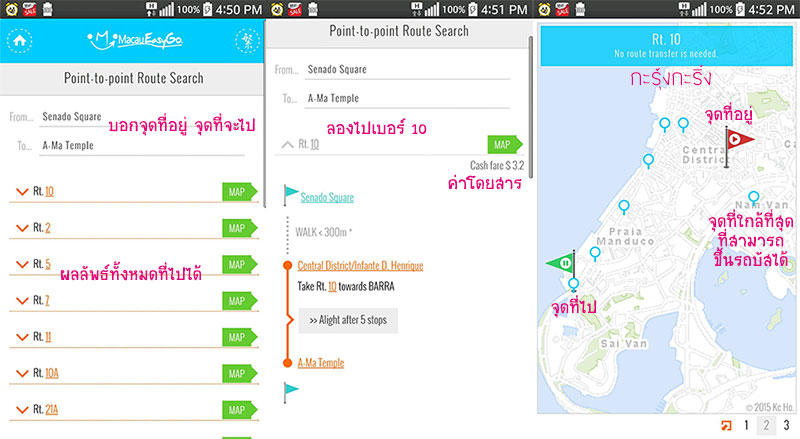
Task: Open MAP for Rt. 10 in results list
Action: pyautogui.click(x=240, y=192)
